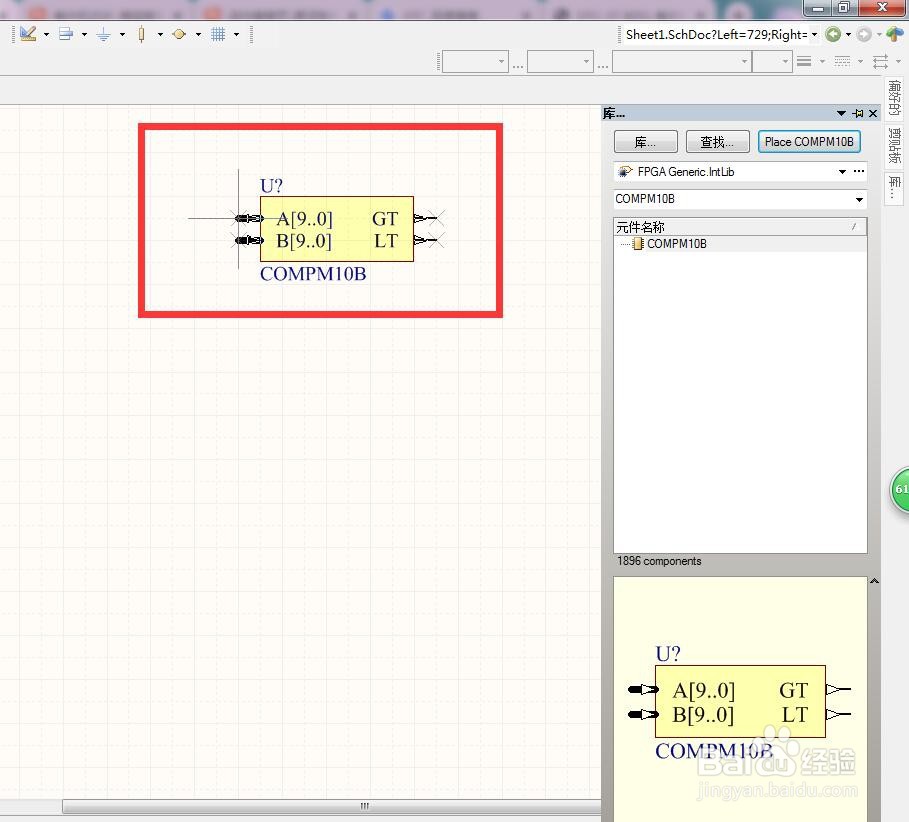This screenshot has width=909, height=822.
Task: Click the green 61 badge
Action: click(x=900, y=490)
